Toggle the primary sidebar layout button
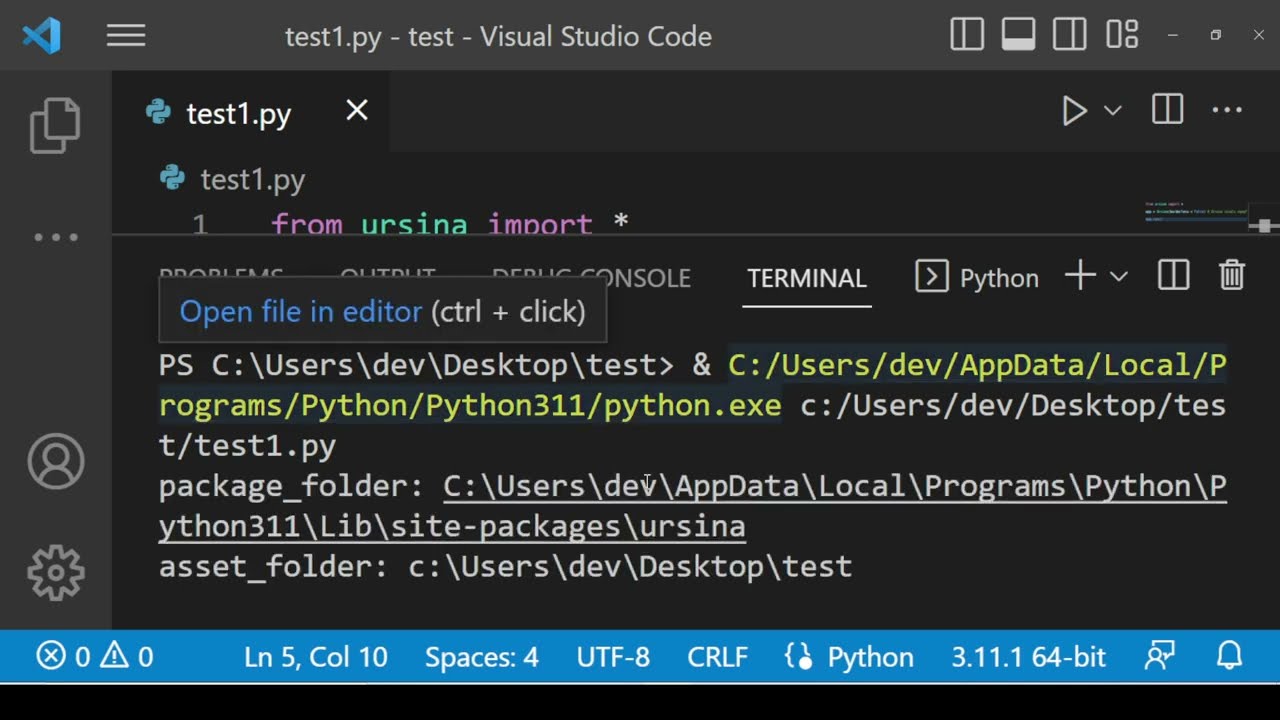Image resolution: width=1280 pixels, height=720 pixels. tap(967, 36)
